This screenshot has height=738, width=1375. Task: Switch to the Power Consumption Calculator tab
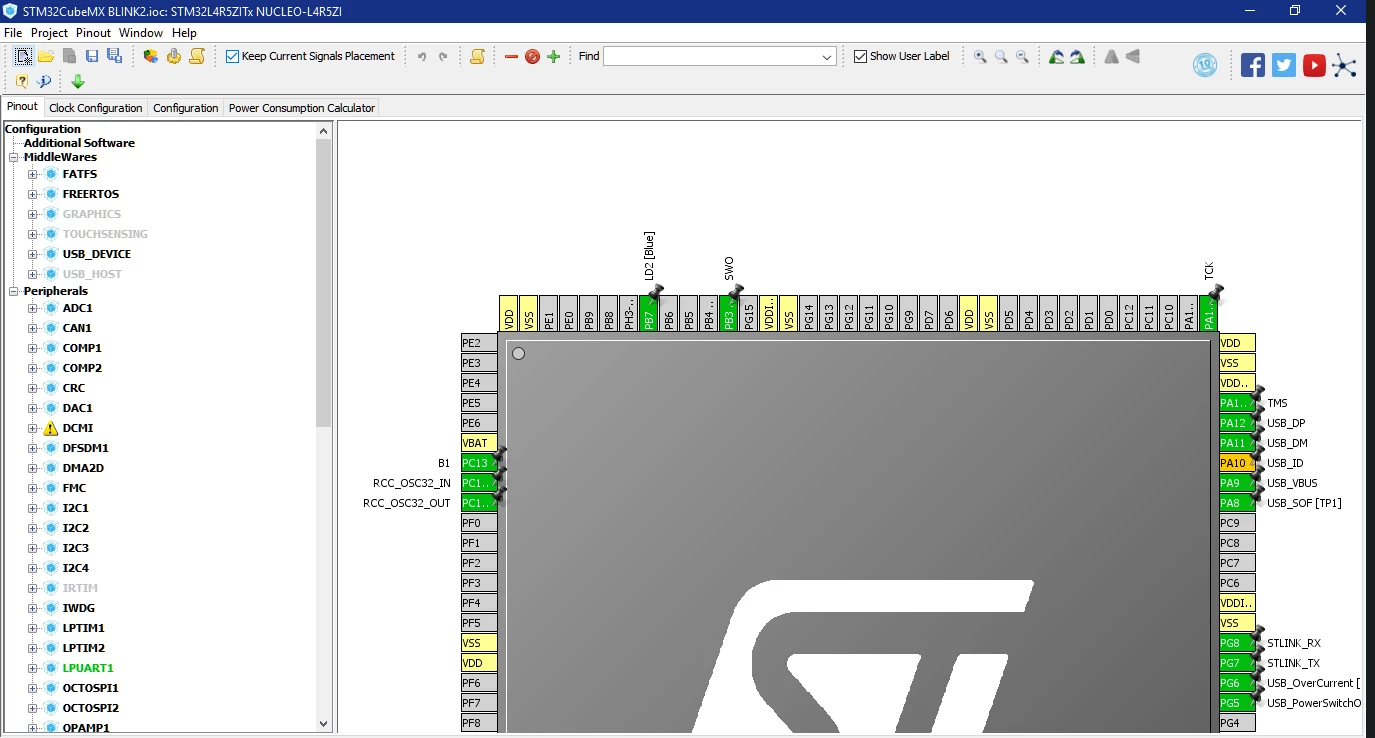pyautogui.click(x=302, y=108)
